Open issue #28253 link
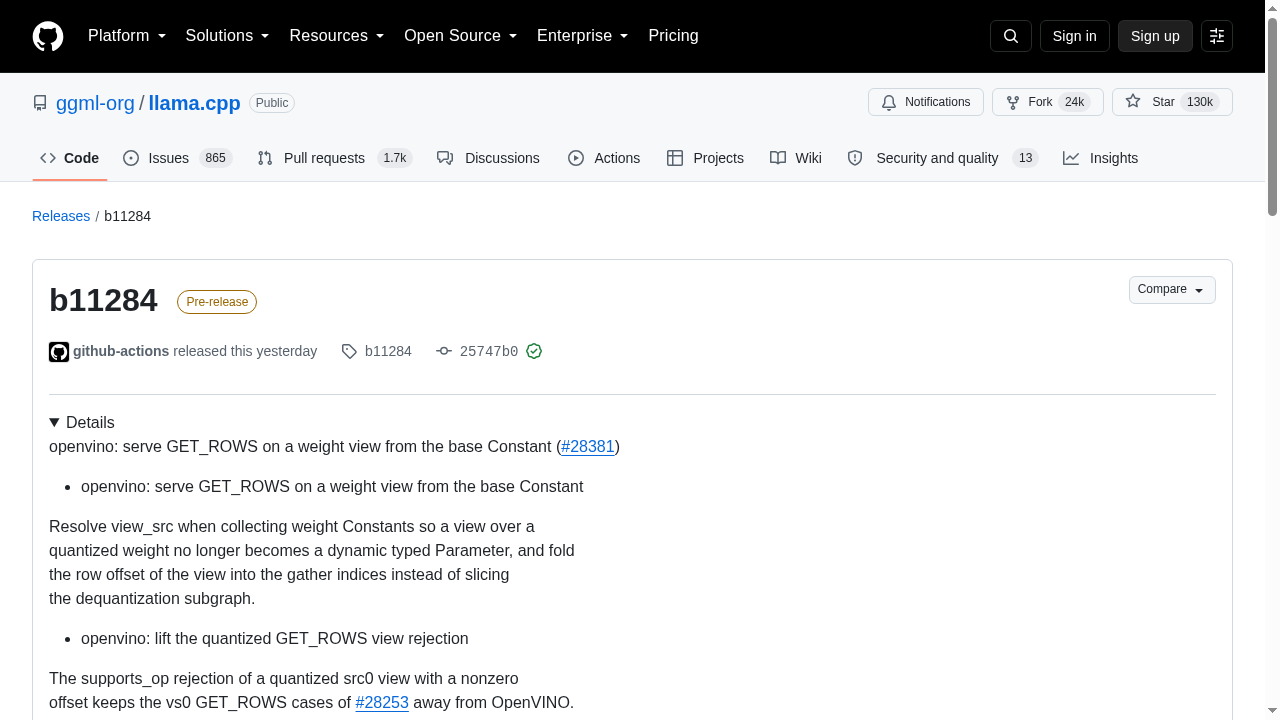This screenshot has width=1280, height=720. [x=382, y=703]
